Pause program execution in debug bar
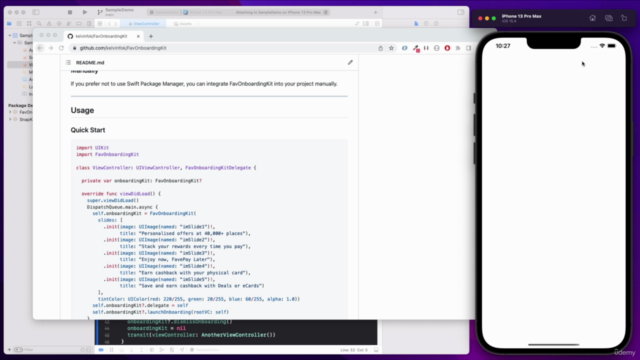Image resolution: width=640 pixels, height=360 pixels. [111, 350]
